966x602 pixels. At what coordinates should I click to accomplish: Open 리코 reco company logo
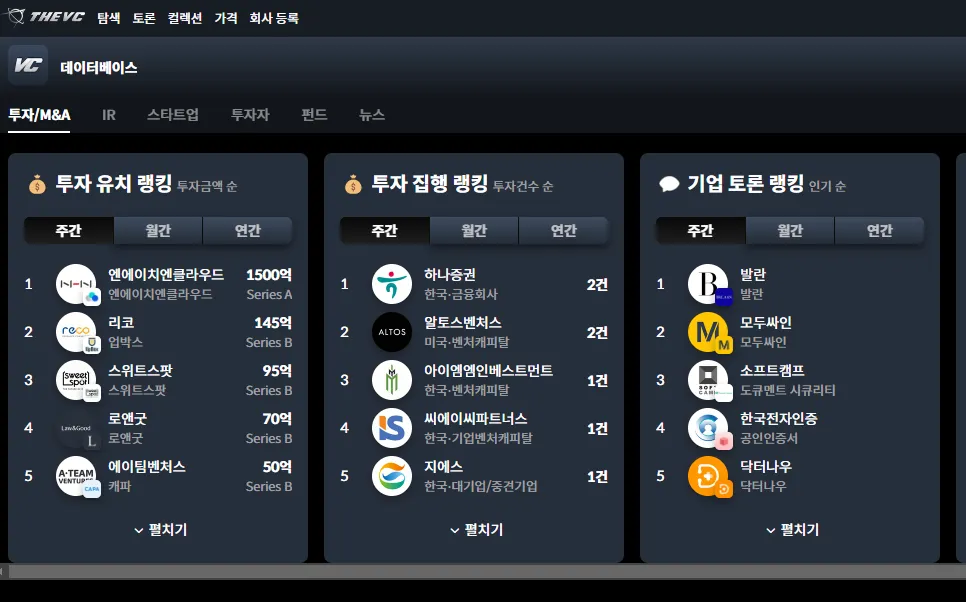pyautogui.click(x=76, y=332)
